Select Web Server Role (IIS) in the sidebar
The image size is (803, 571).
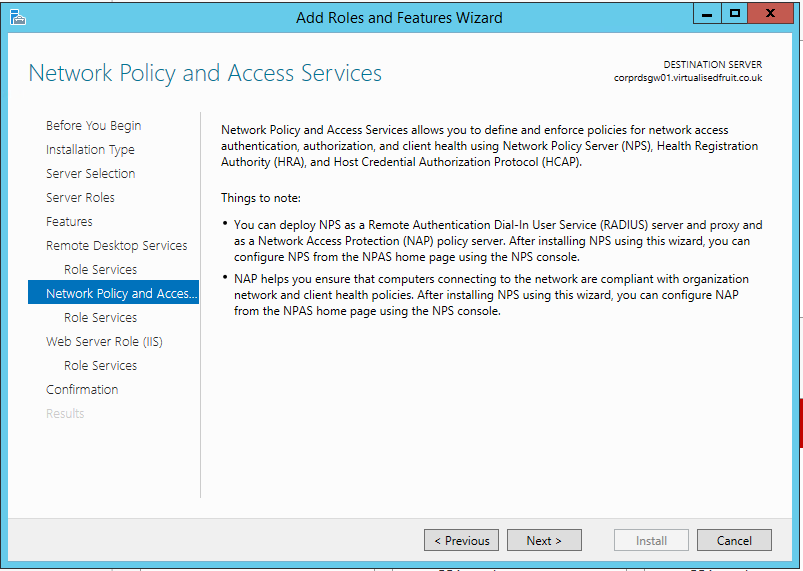[x=104, y=341]
